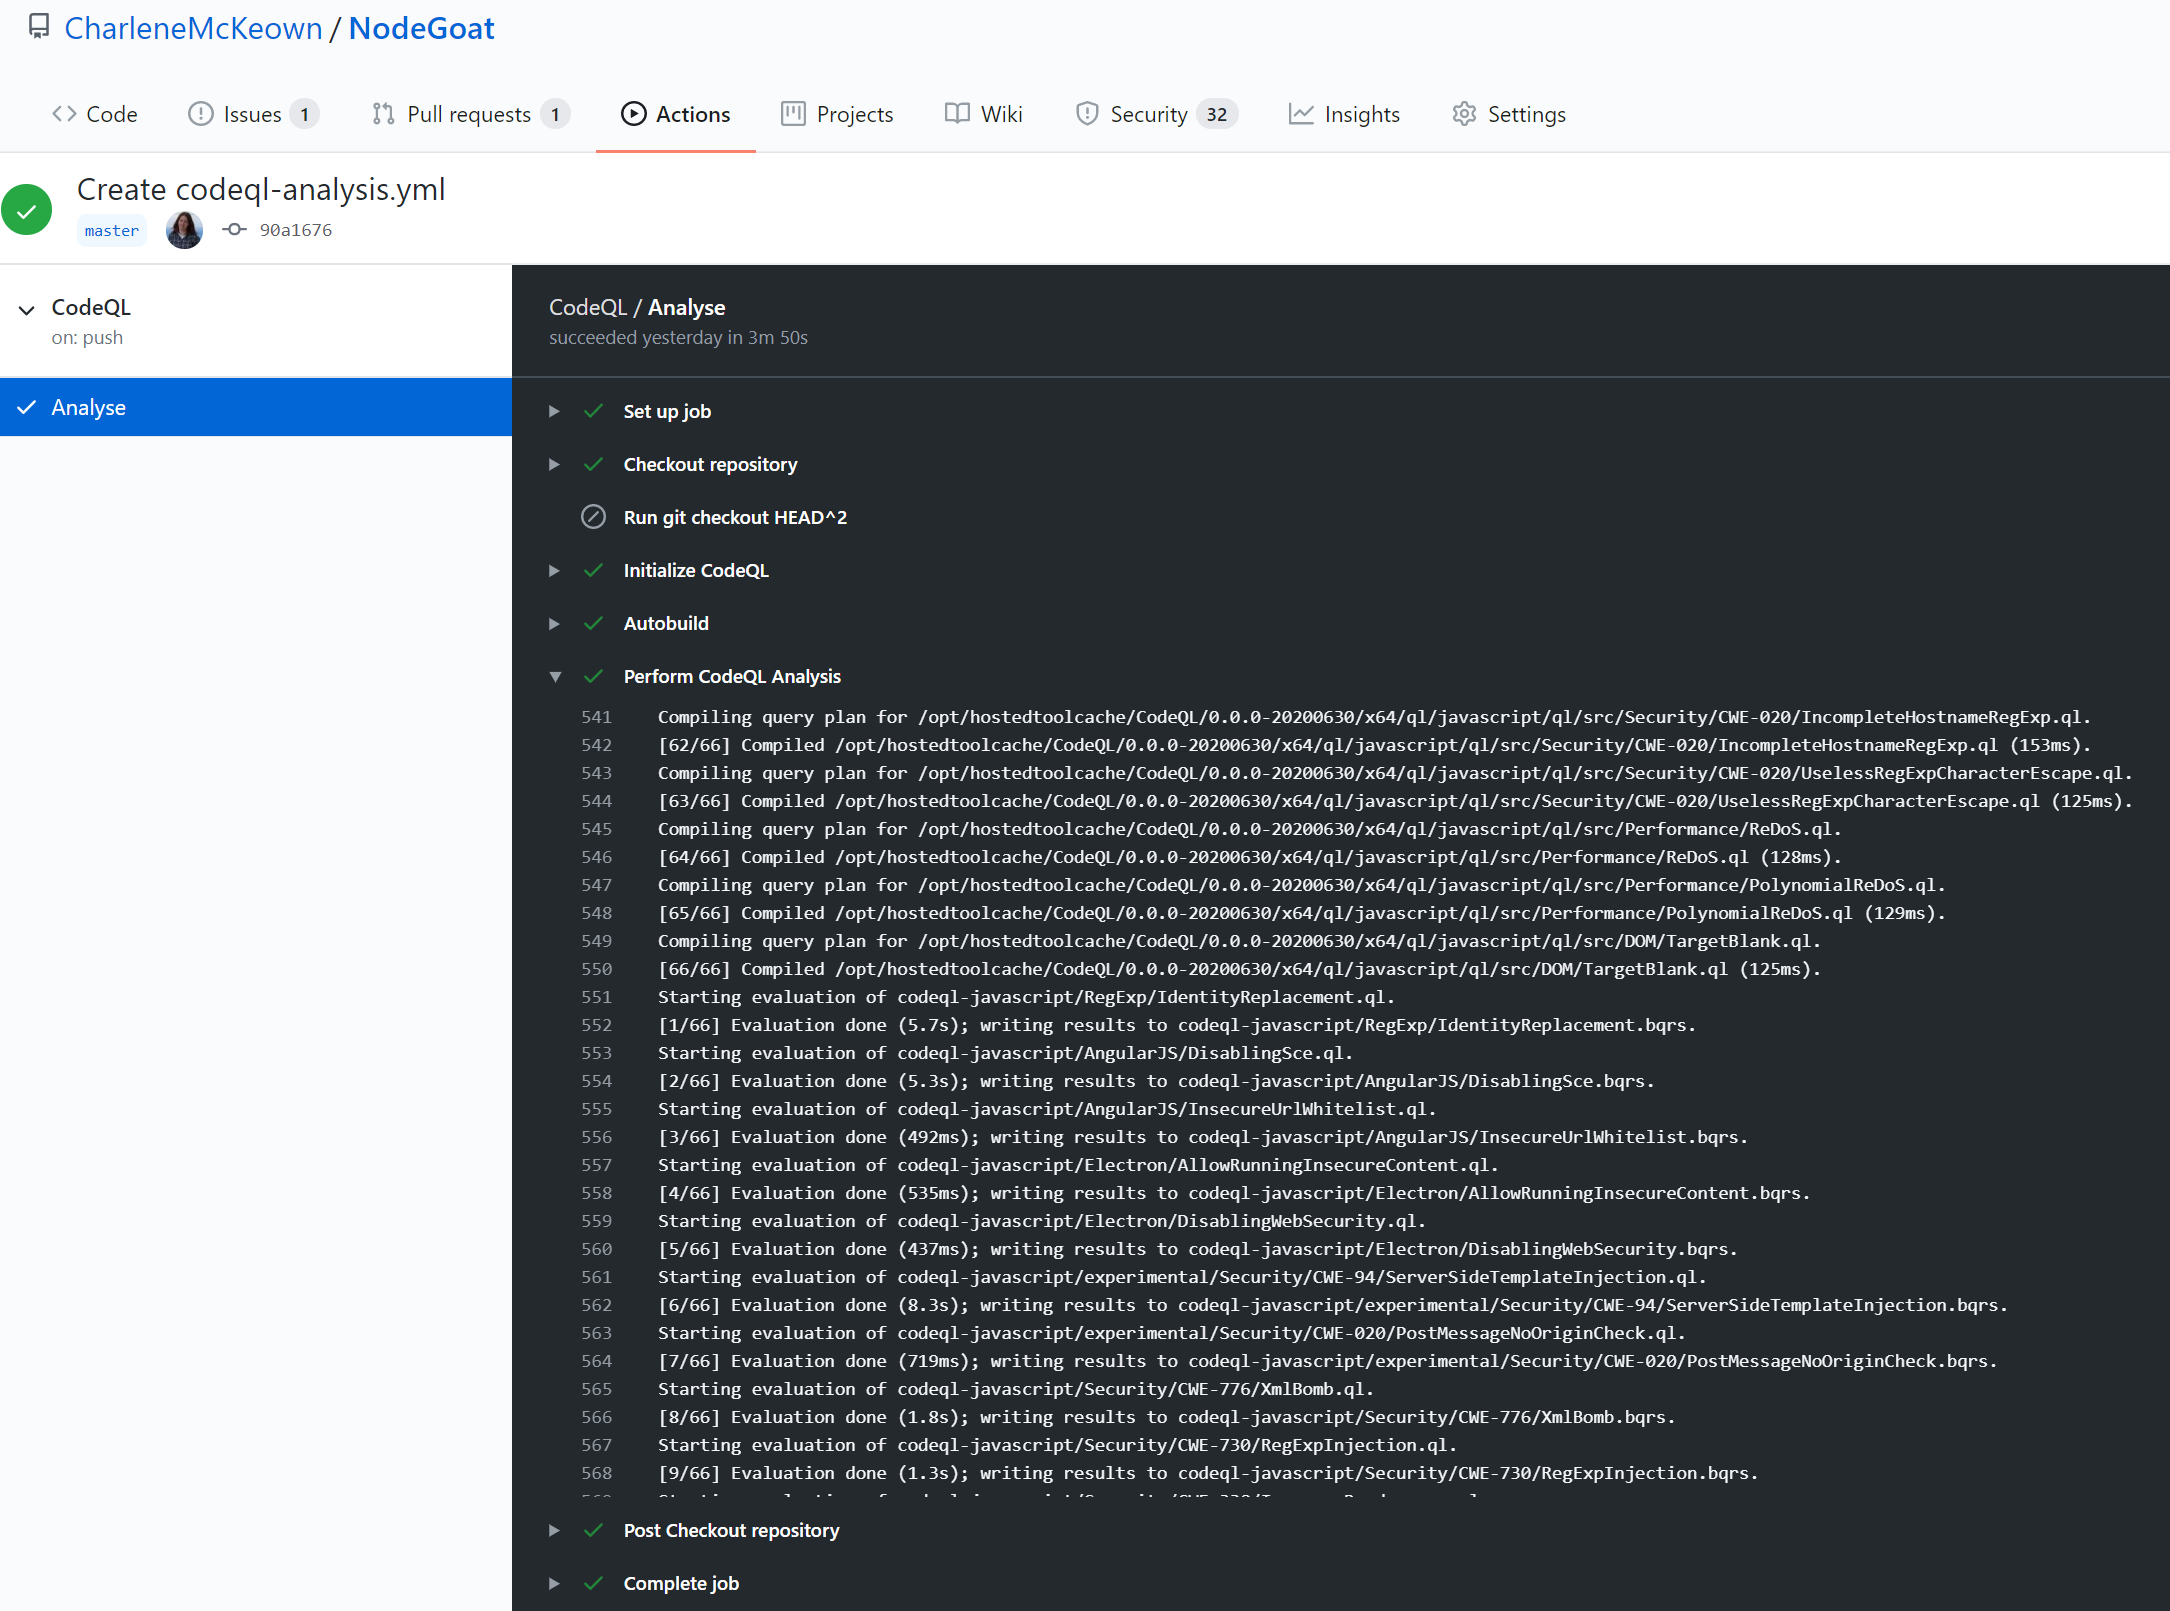Click log line [62/66] Compiled IncompleteHostnameRegExp.ql

click(1374, 745)
